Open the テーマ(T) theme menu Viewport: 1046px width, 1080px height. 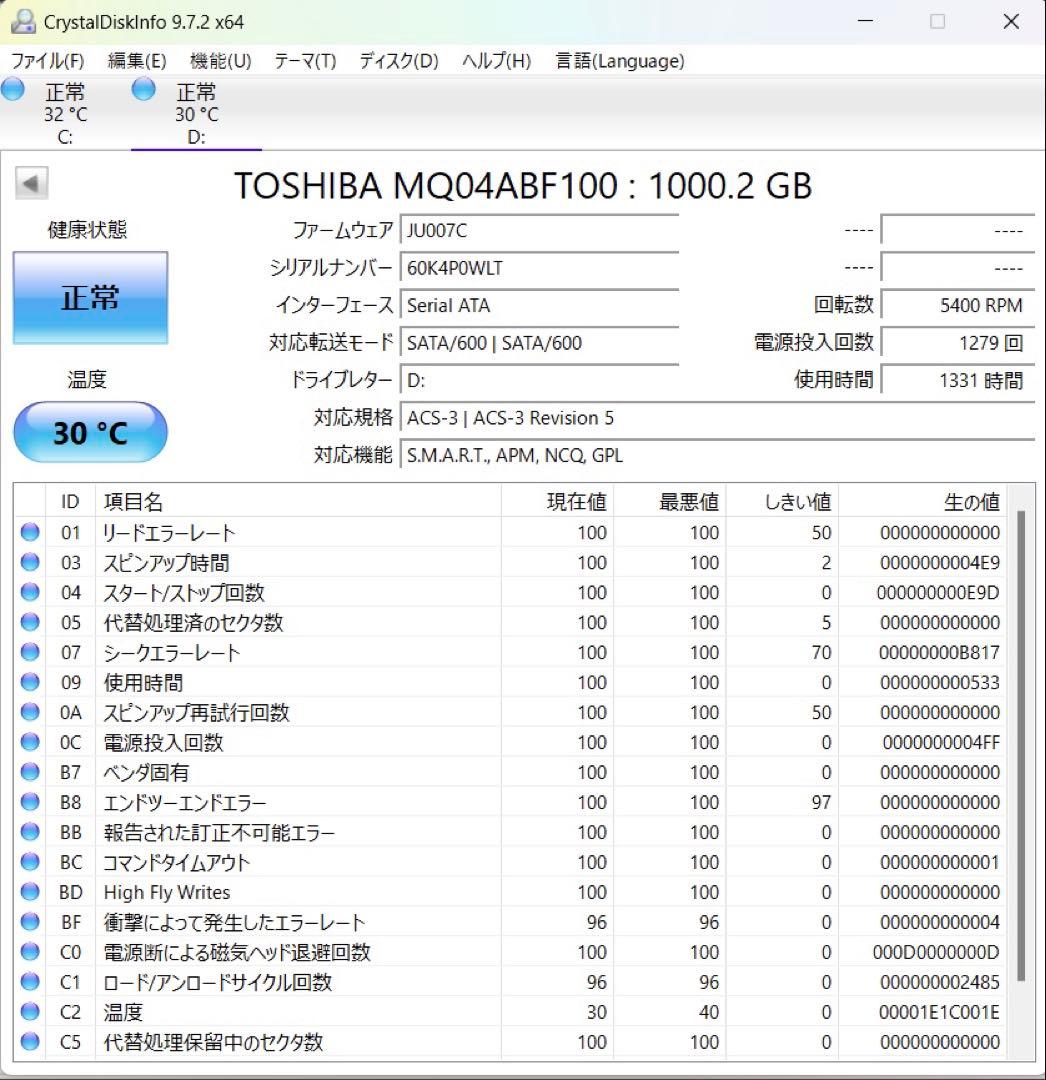point(303,61)
